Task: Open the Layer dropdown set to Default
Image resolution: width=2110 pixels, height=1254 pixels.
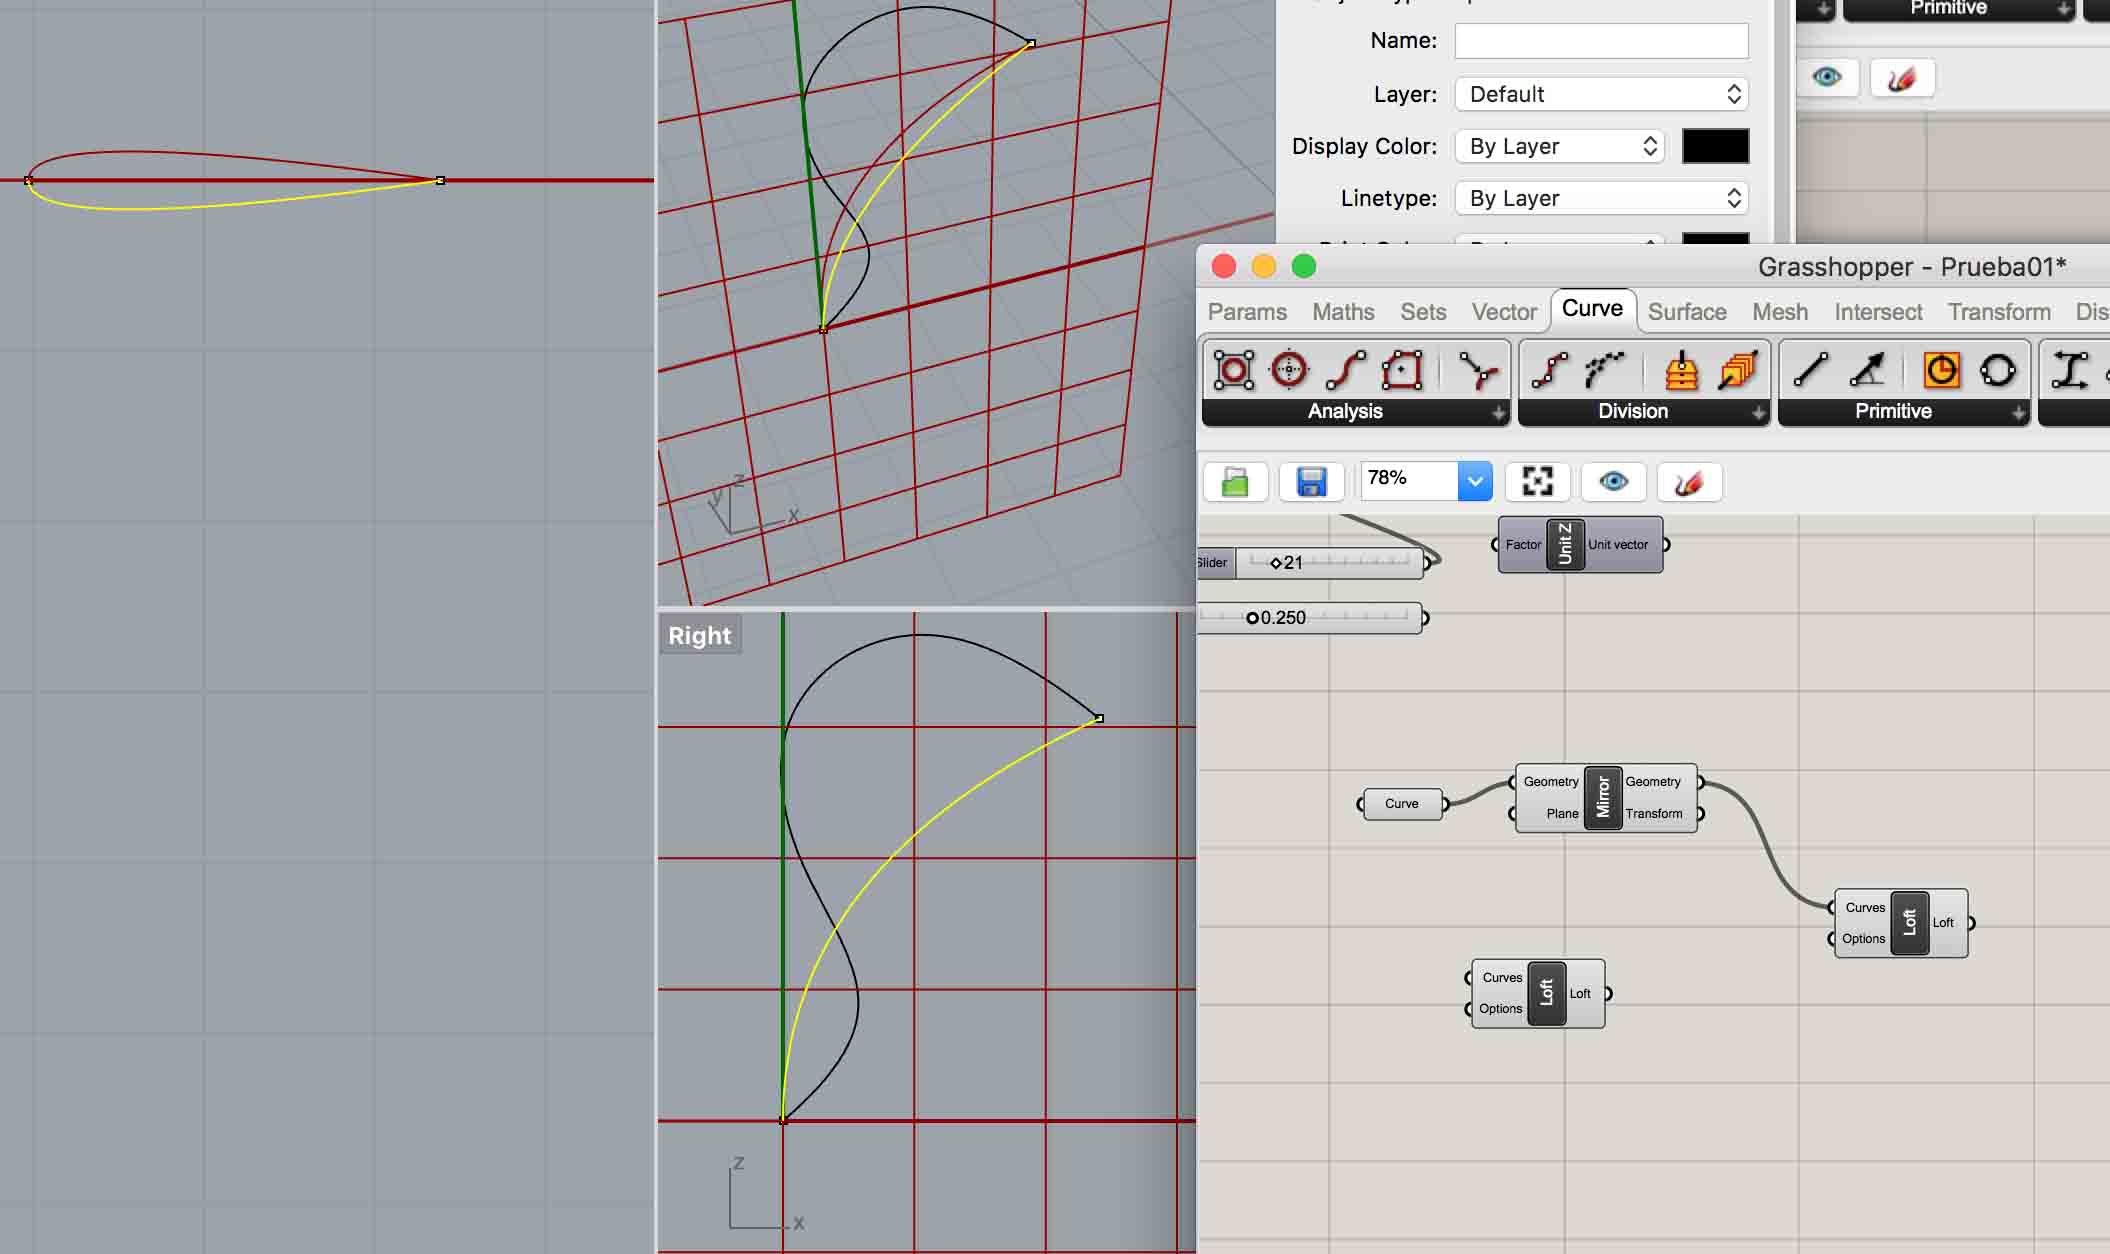Action: pos(1601,94)
